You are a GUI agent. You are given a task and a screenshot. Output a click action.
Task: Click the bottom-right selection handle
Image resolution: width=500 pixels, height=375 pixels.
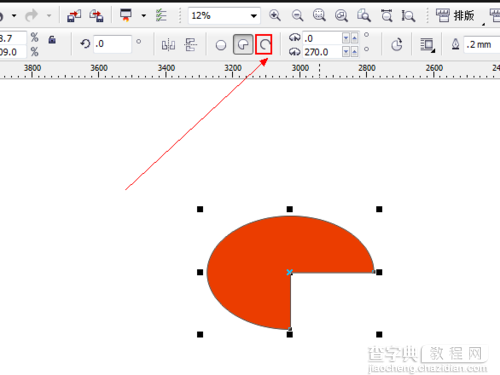[x=379, y=334]
